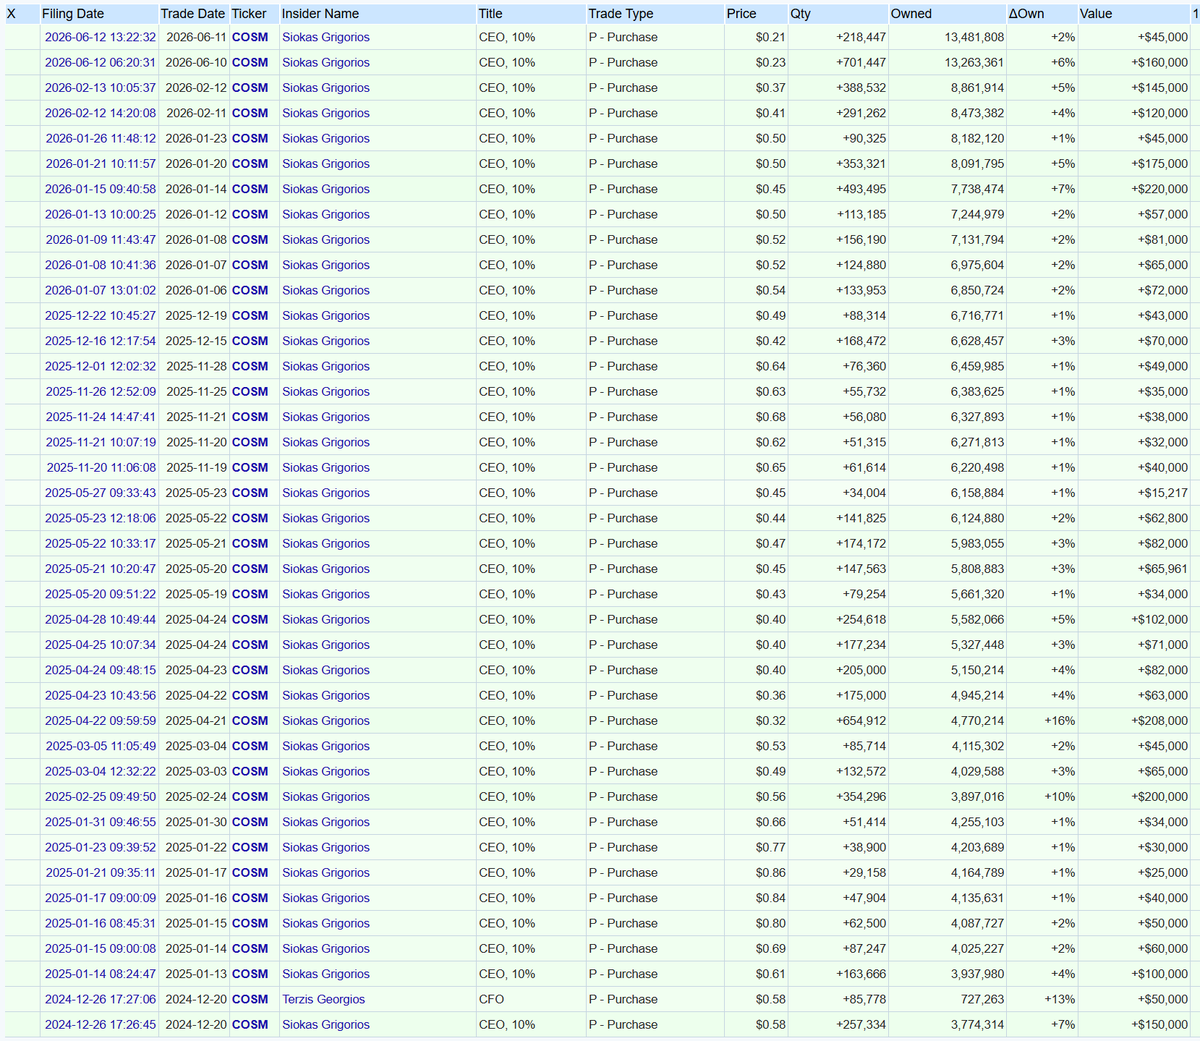Open filing dated 2026-01-15 09:40:58
The image size is (1200, 1041).
pyautogui.click(x=100, y=189)
